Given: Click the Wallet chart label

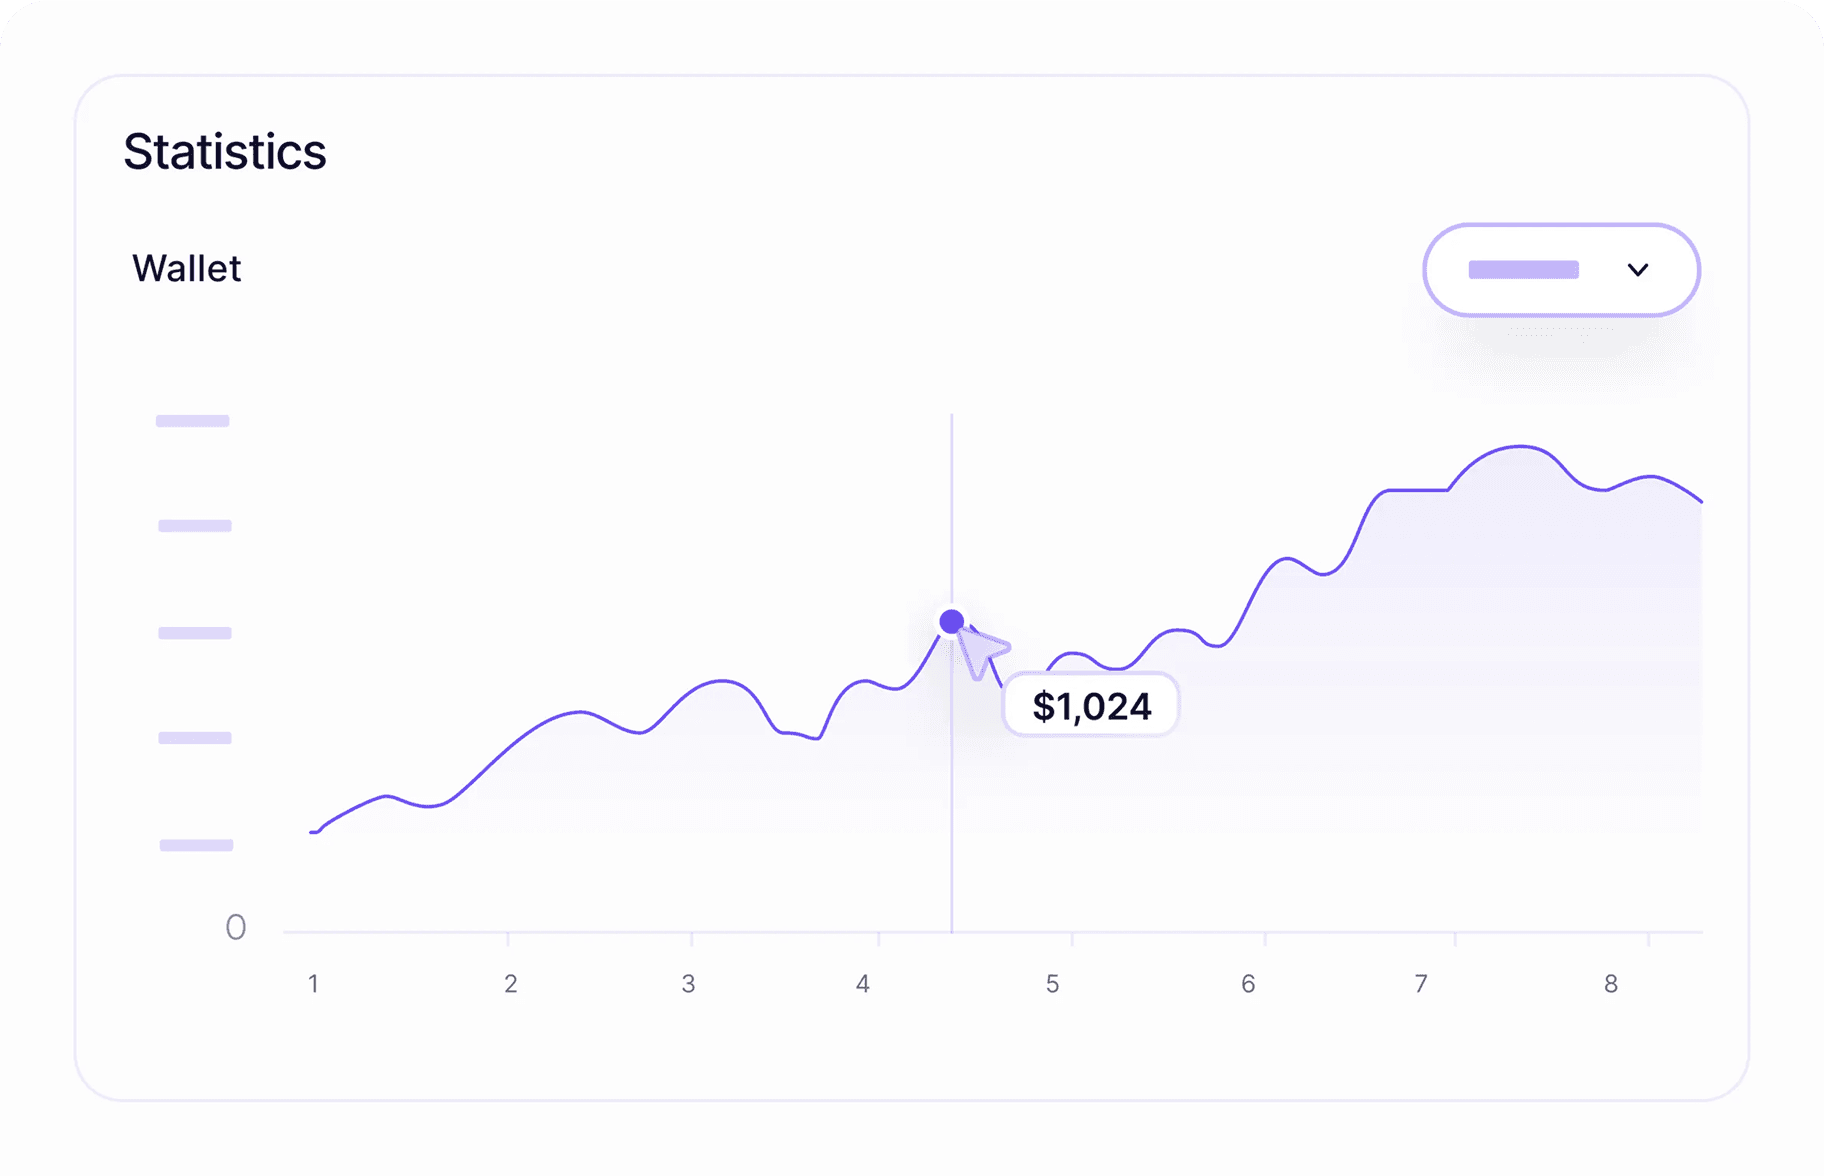Looking at the screenshot, I should click(x=187, y=268).
